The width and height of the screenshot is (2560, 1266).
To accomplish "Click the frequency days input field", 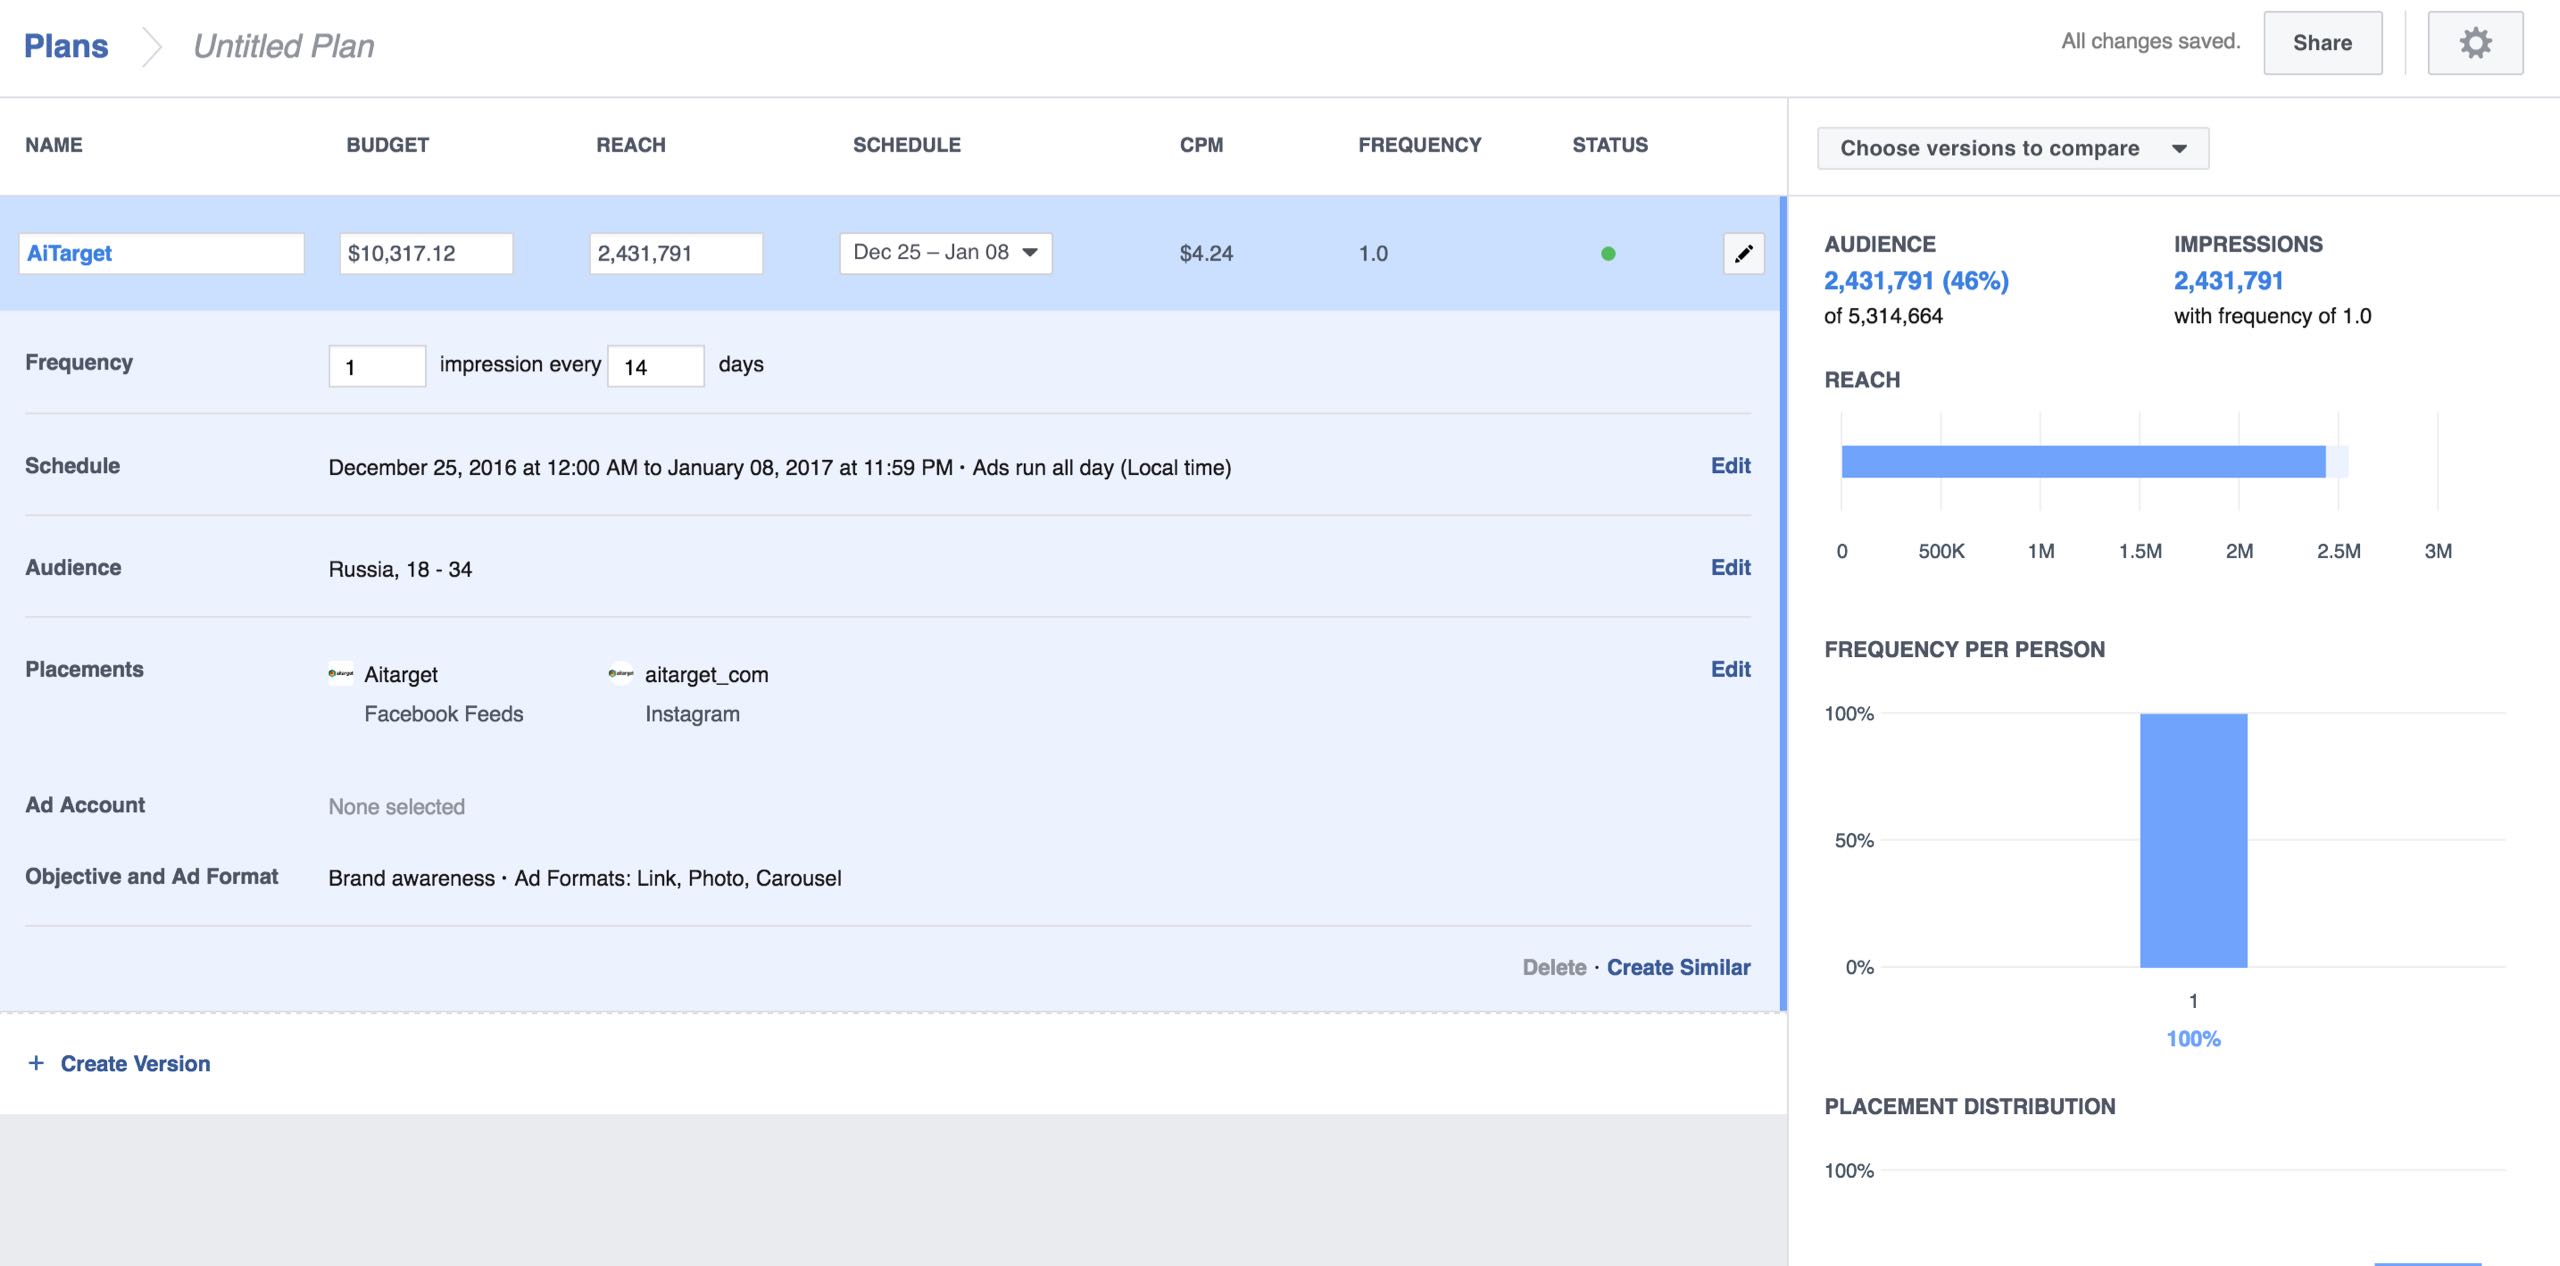I will [655, 367].
